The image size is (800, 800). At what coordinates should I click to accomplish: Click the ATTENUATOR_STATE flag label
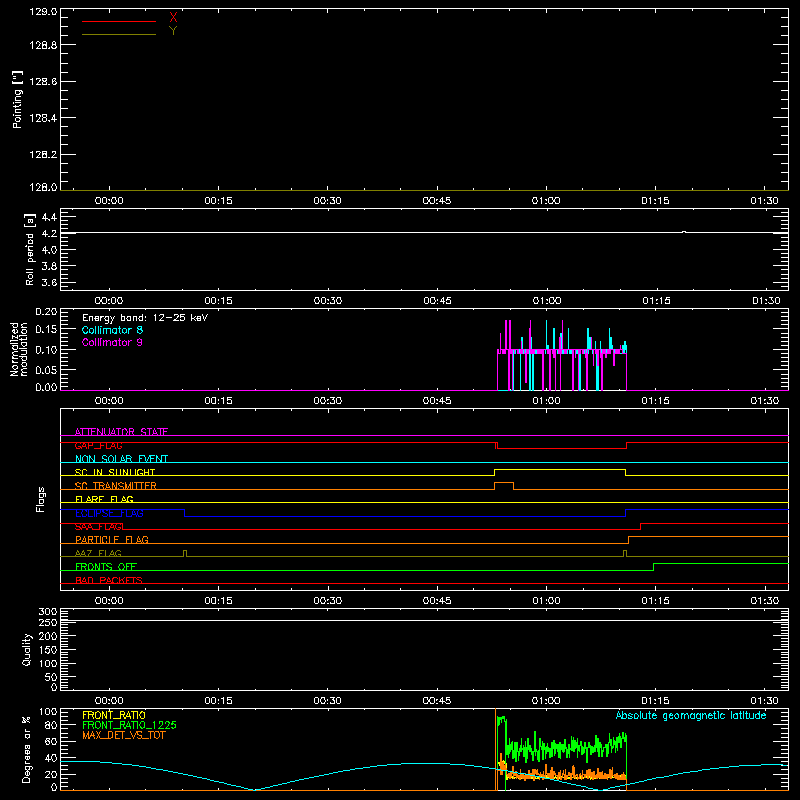click(x=121, y=432)
